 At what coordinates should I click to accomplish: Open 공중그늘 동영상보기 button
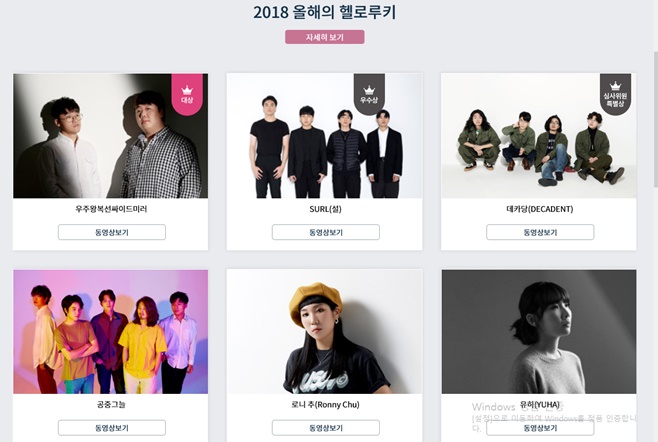point(112,428)
